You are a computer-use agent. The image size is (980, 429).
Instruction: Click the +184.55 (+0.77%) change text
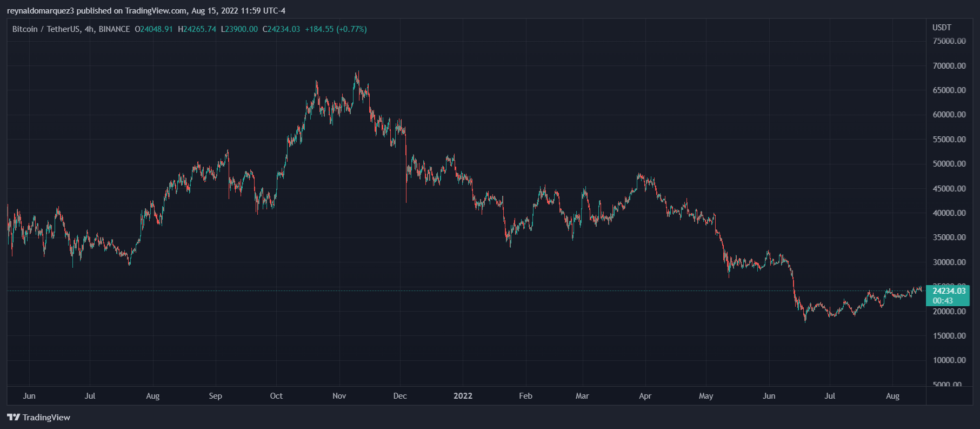(336, 29)
